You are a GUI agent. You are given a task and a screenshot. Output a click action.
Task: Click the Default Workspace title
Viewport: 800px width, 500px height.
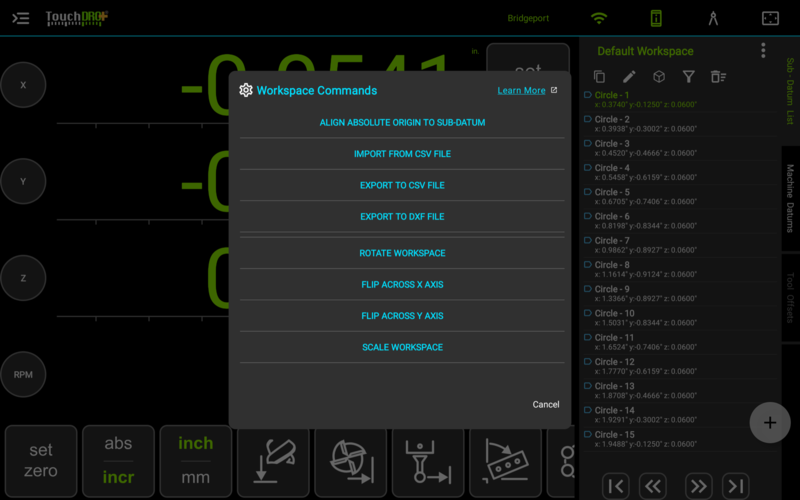(645, 51)
